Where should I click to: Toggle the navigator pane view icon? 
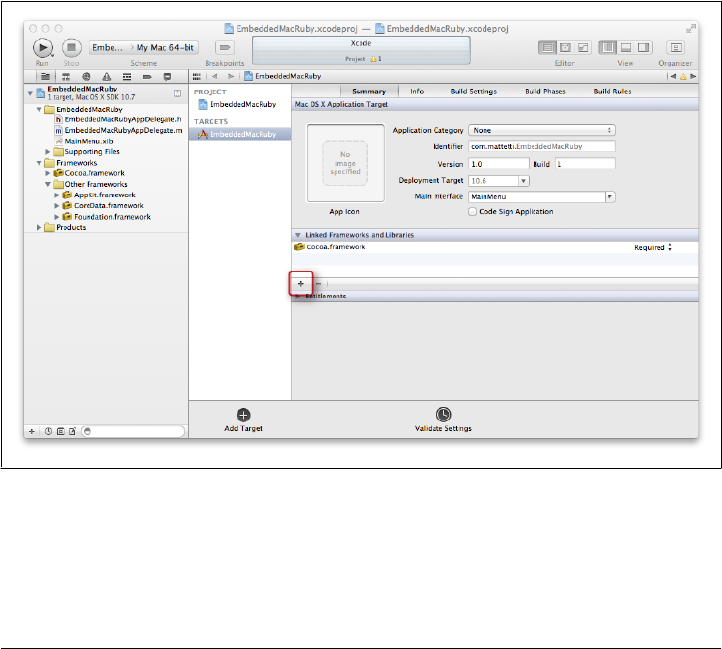[x=608, y=47]
